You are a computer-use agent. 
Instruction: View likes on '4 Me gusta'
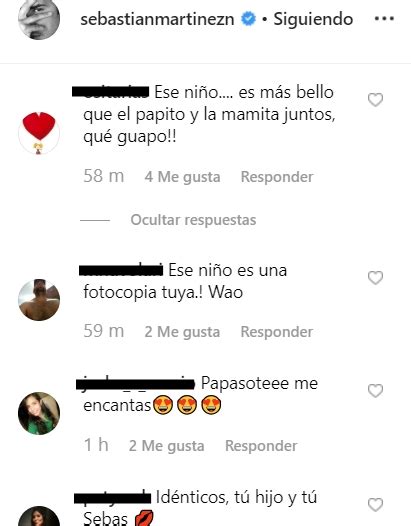[x=182, y=177]
